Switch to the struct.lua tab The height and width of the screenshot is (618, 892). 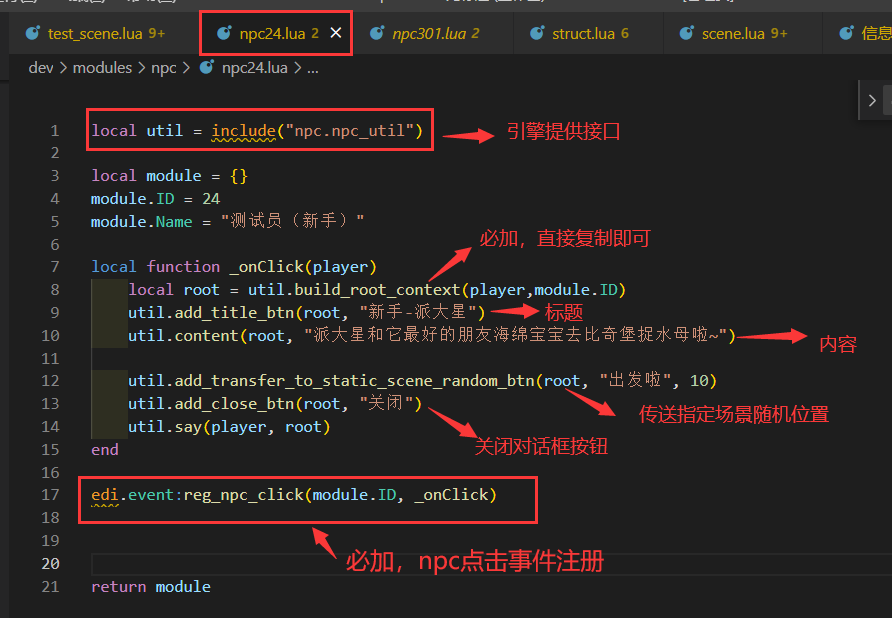(x=583, y=33)
